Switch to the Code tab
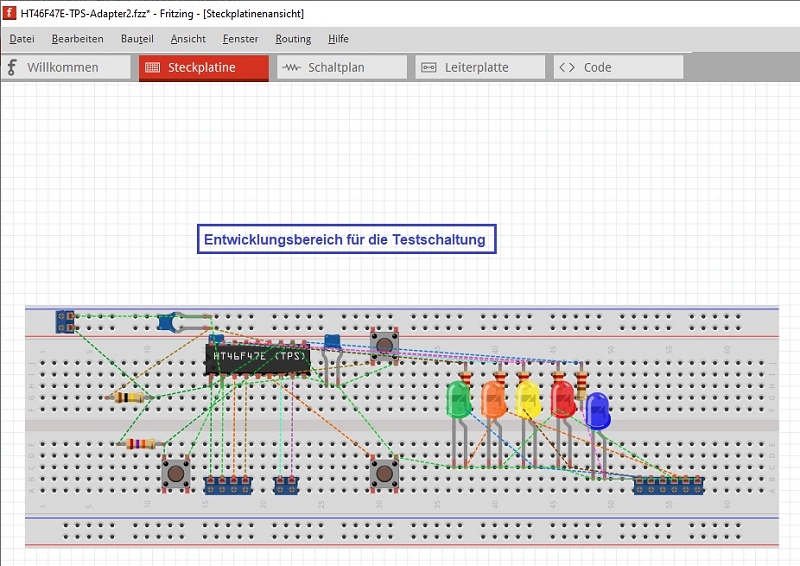The image size is (800, 566). 618,67
